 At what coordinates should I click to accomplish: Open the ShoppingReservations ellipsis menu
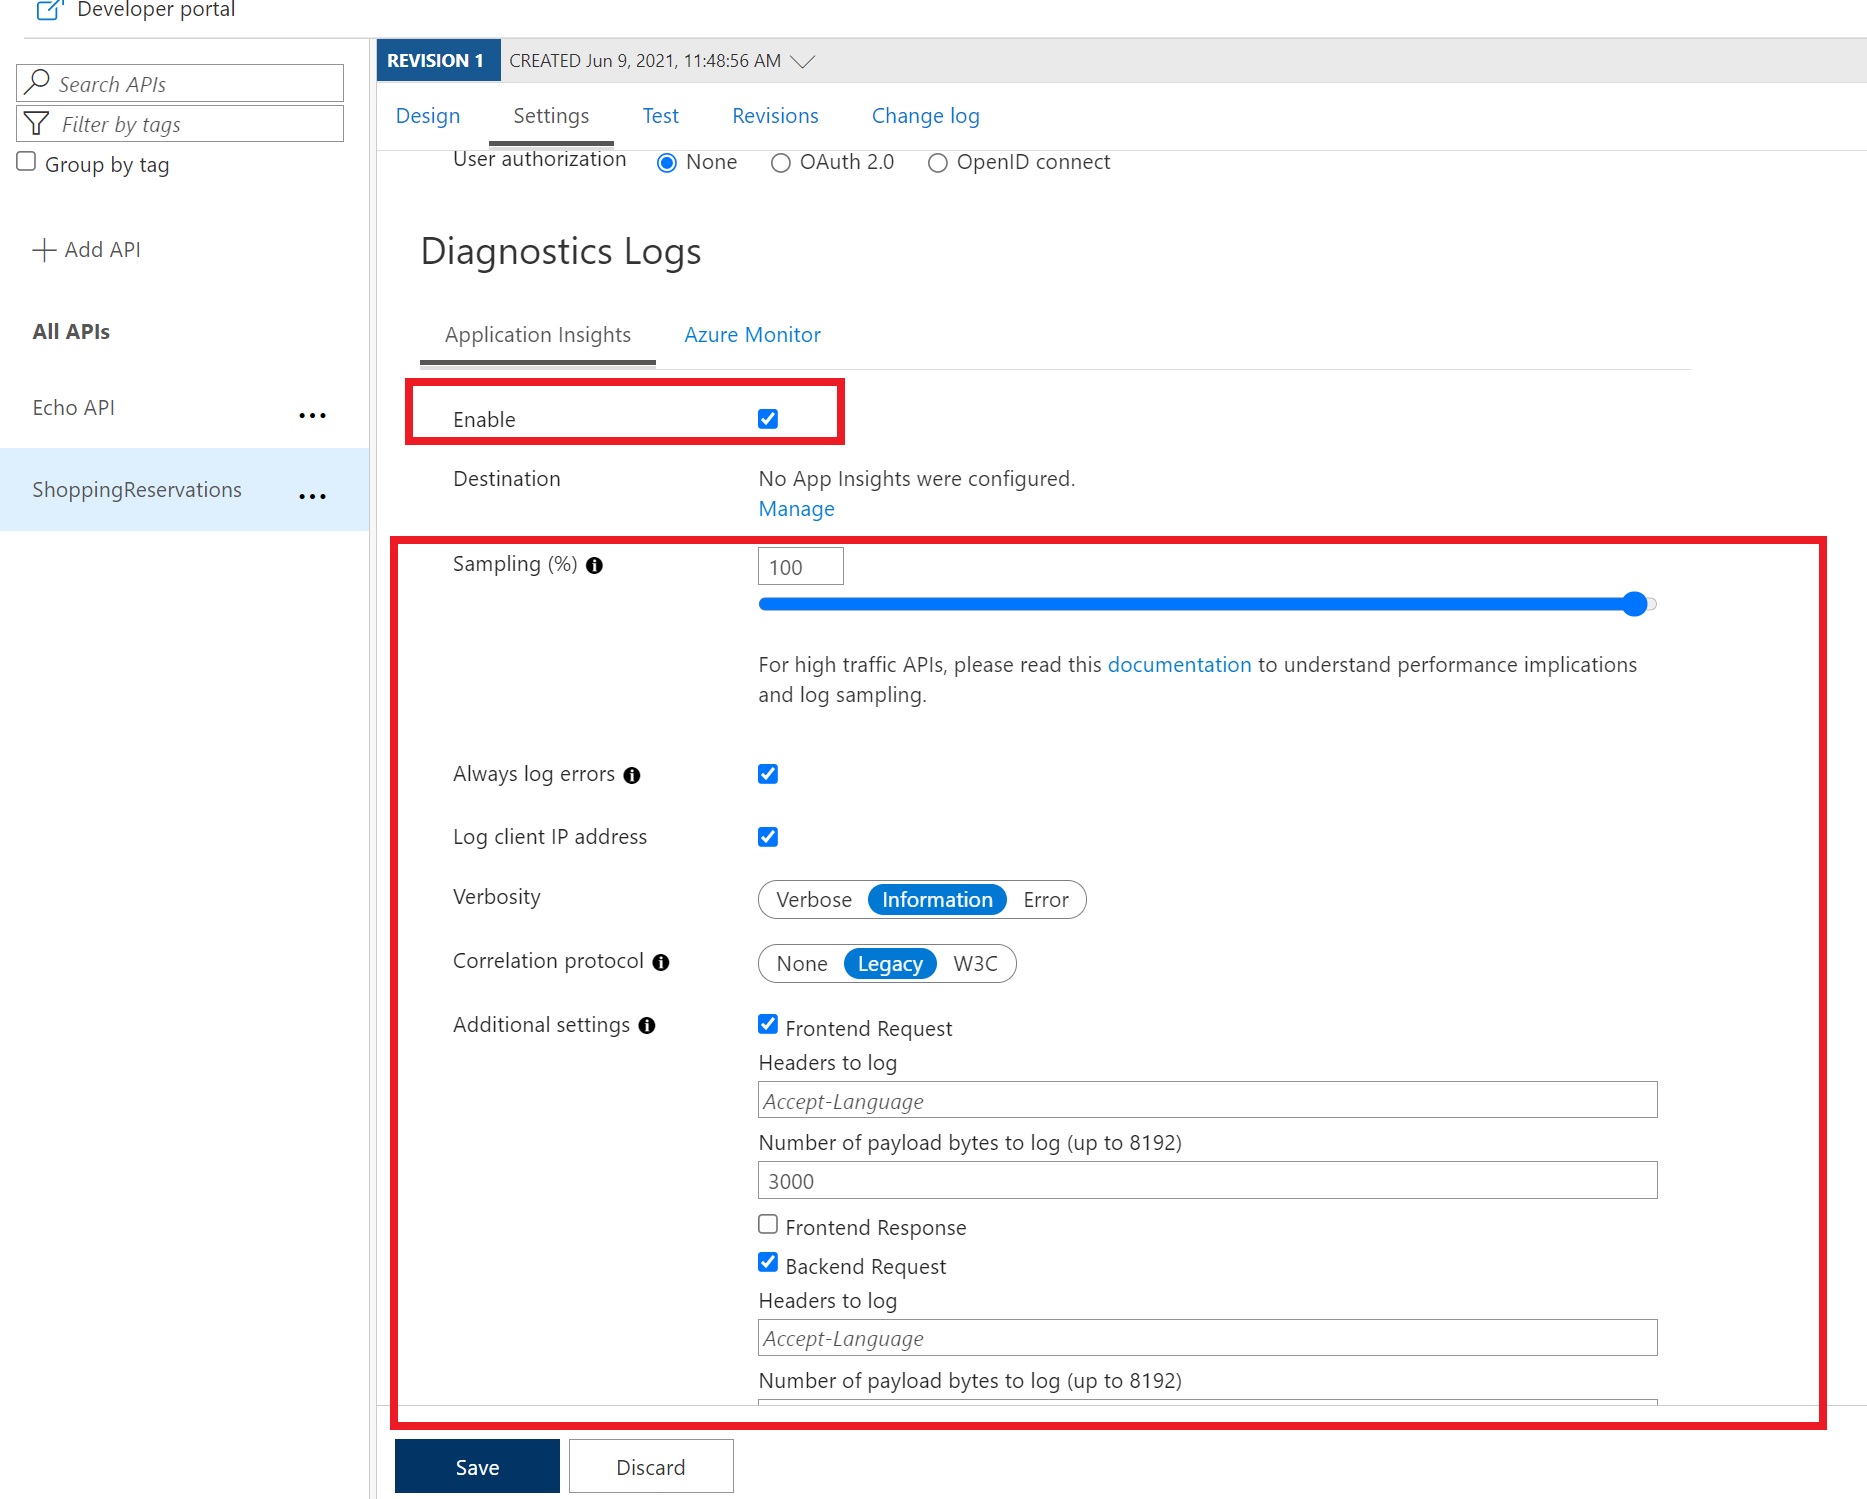(312, 496)
